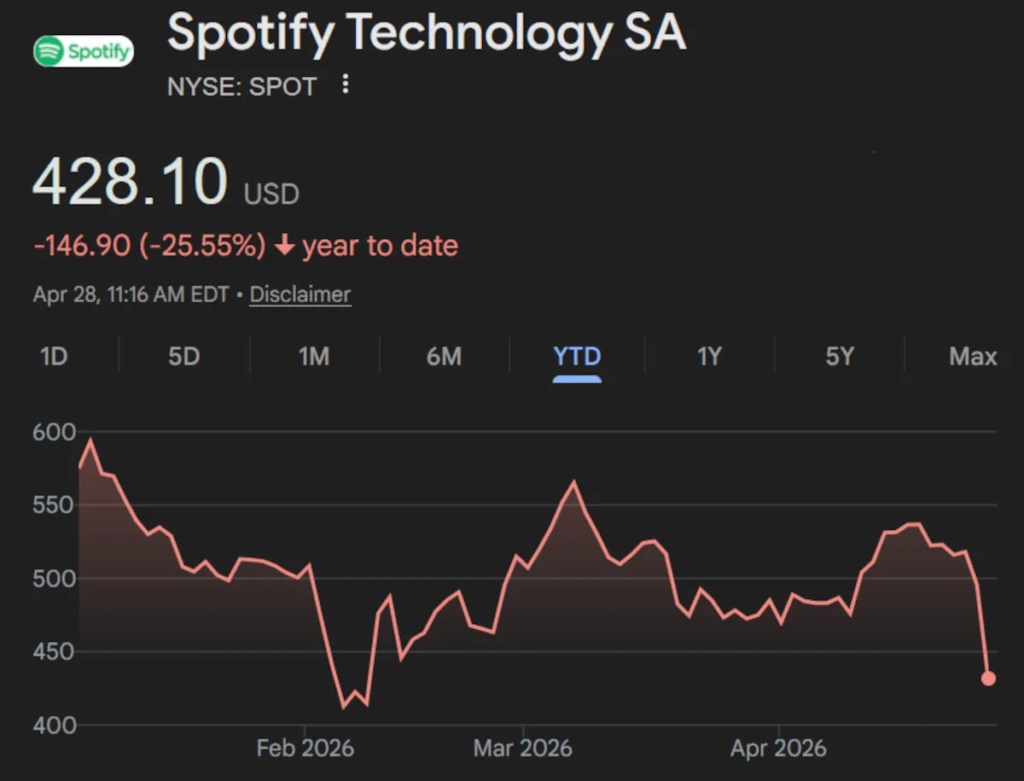Viewport: 1024px width, 781px height.
Task: Click the Spotify Technology SA title
Action: pyautogui.click(x=427, y=33)
